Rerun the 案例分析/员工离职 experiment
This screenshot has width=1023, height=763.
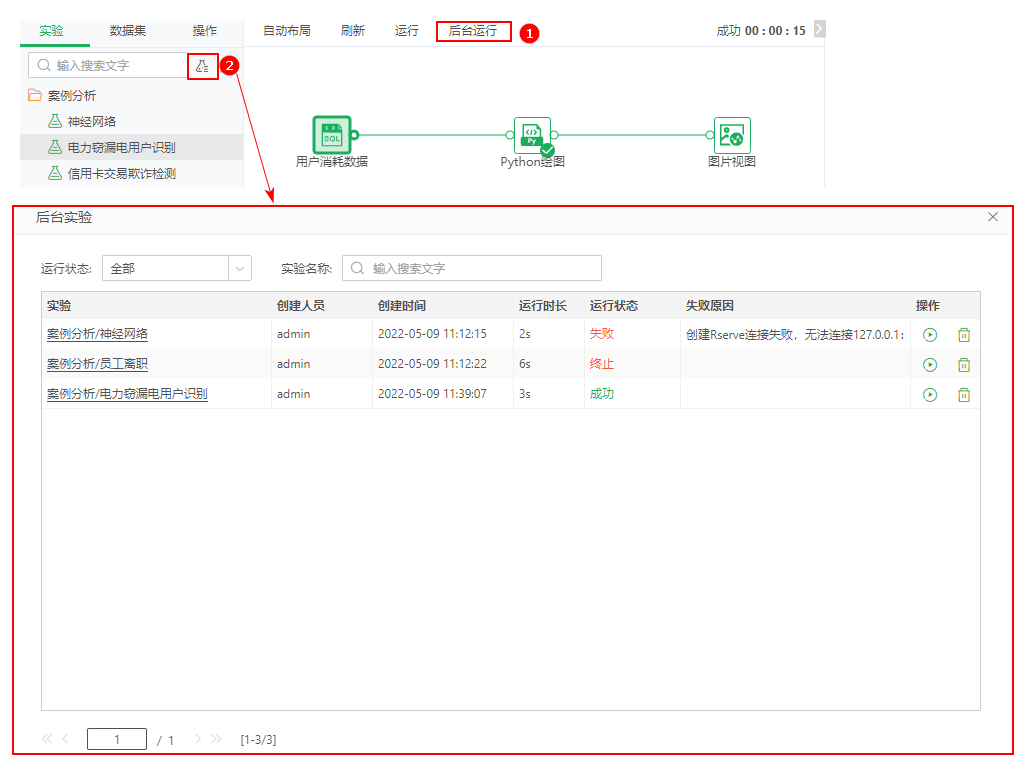930,365
